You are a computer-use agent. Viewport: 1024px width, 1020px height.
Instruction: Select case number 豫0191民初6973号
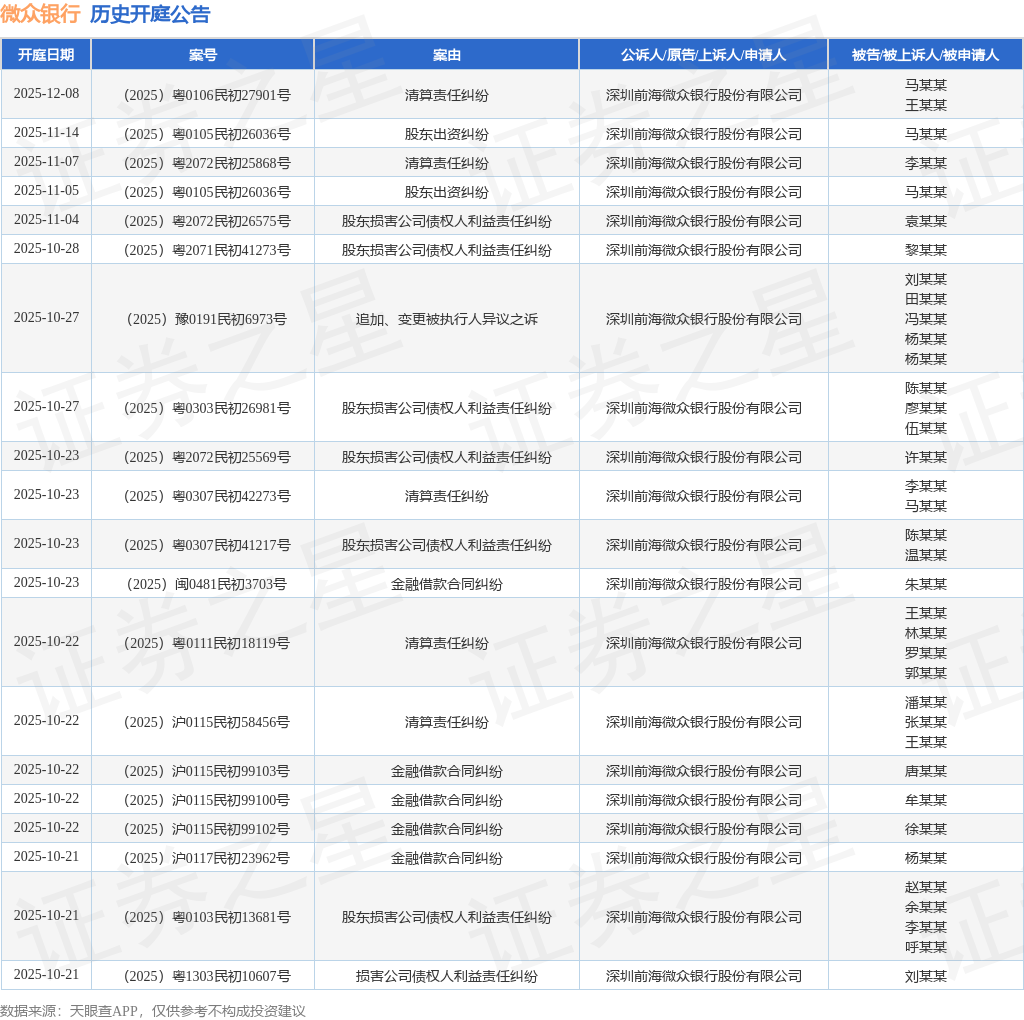[x=207, y=319]
